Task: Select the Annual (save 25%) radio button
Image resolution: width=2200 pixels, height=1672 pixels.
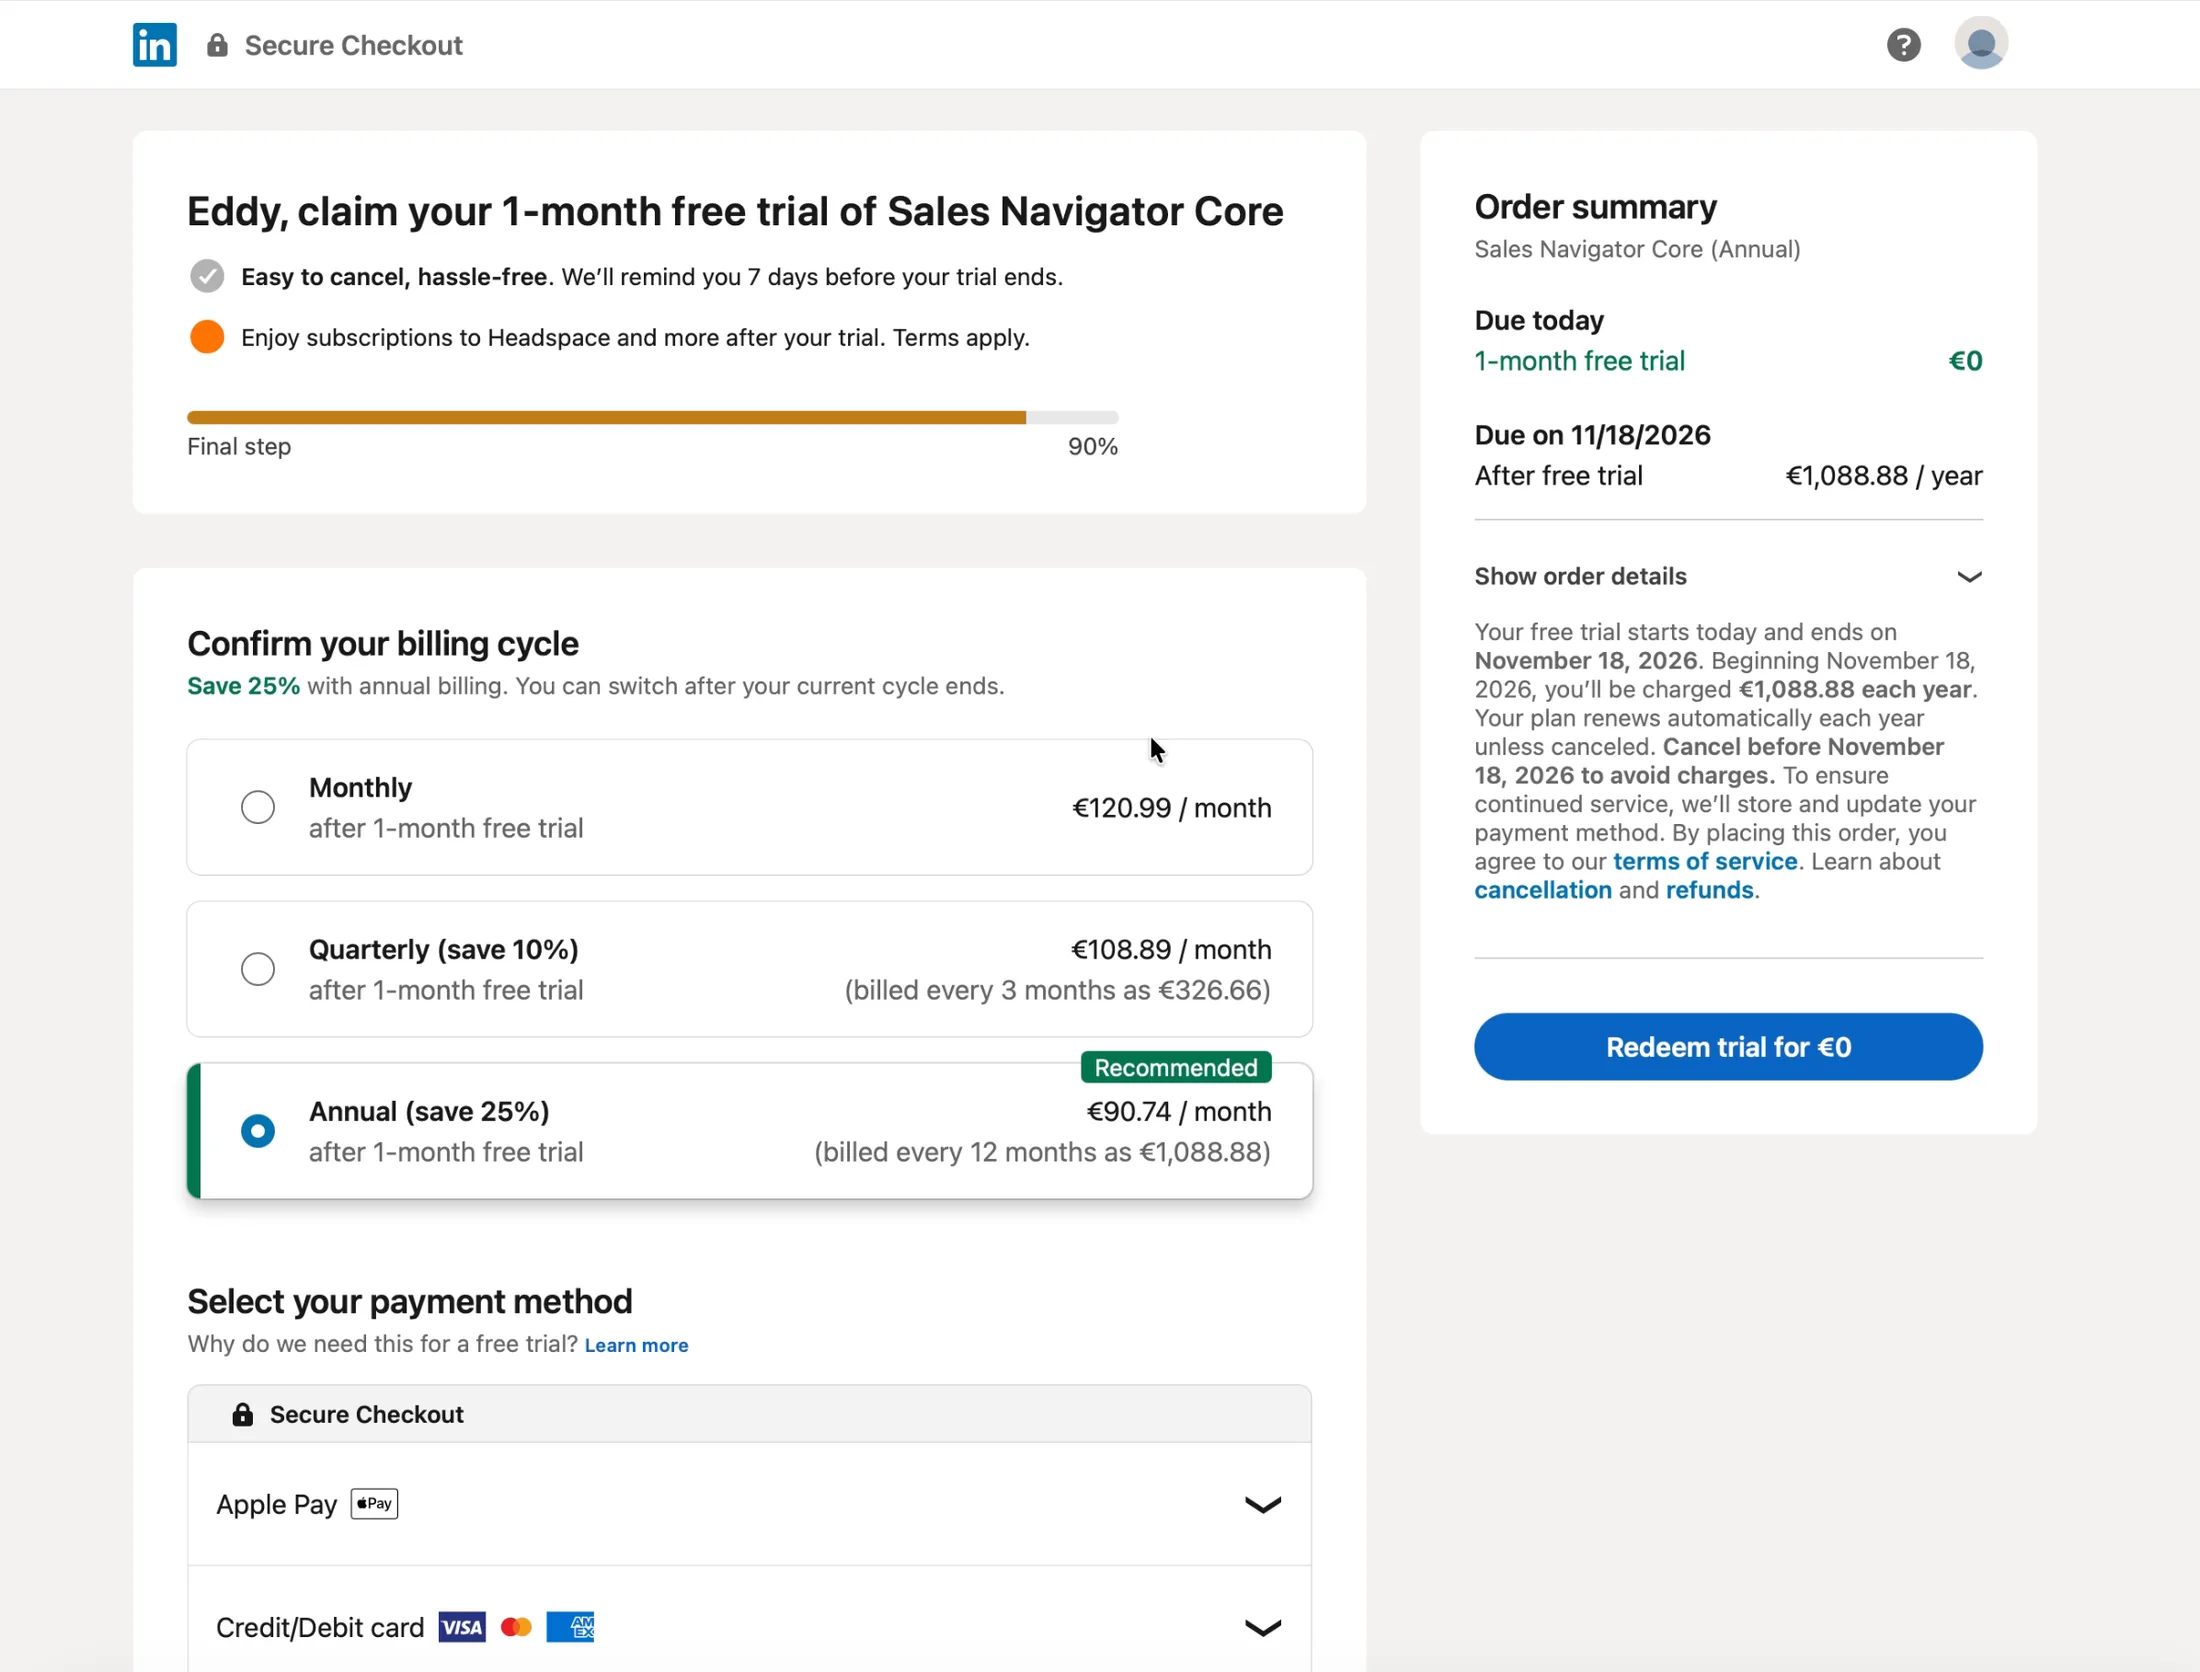Action: pos(258,1131)
